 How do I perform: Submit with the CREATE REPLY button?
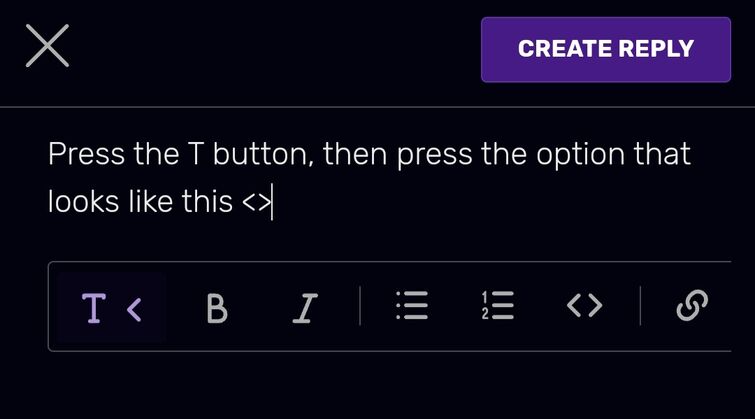pyautogui.click(x=606, y=50)
